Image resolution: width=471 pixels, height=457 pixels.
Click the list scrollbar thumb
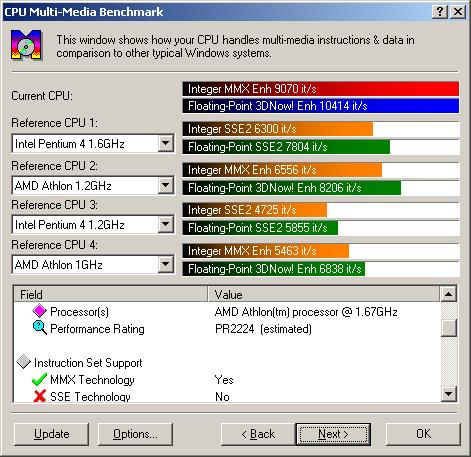[x=449, y=328]
